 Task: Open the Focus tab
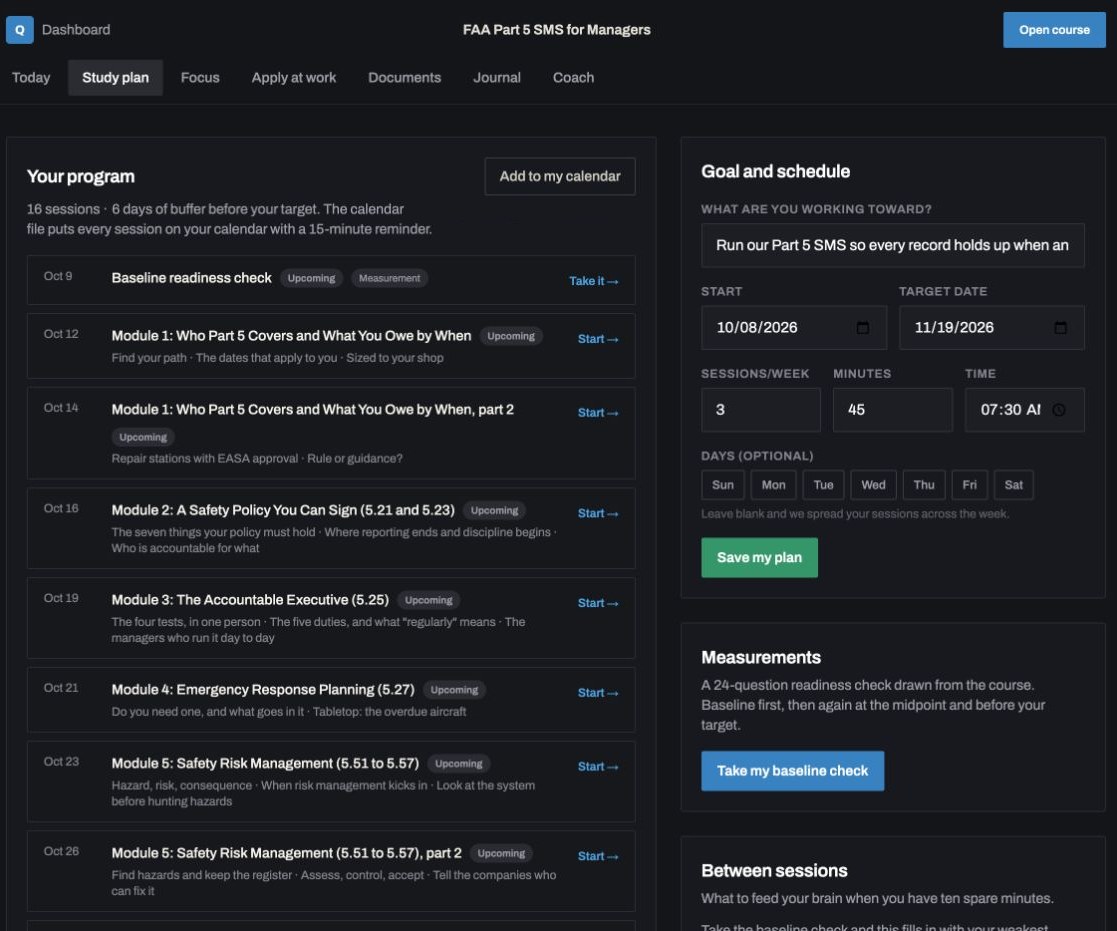point(200,78)
